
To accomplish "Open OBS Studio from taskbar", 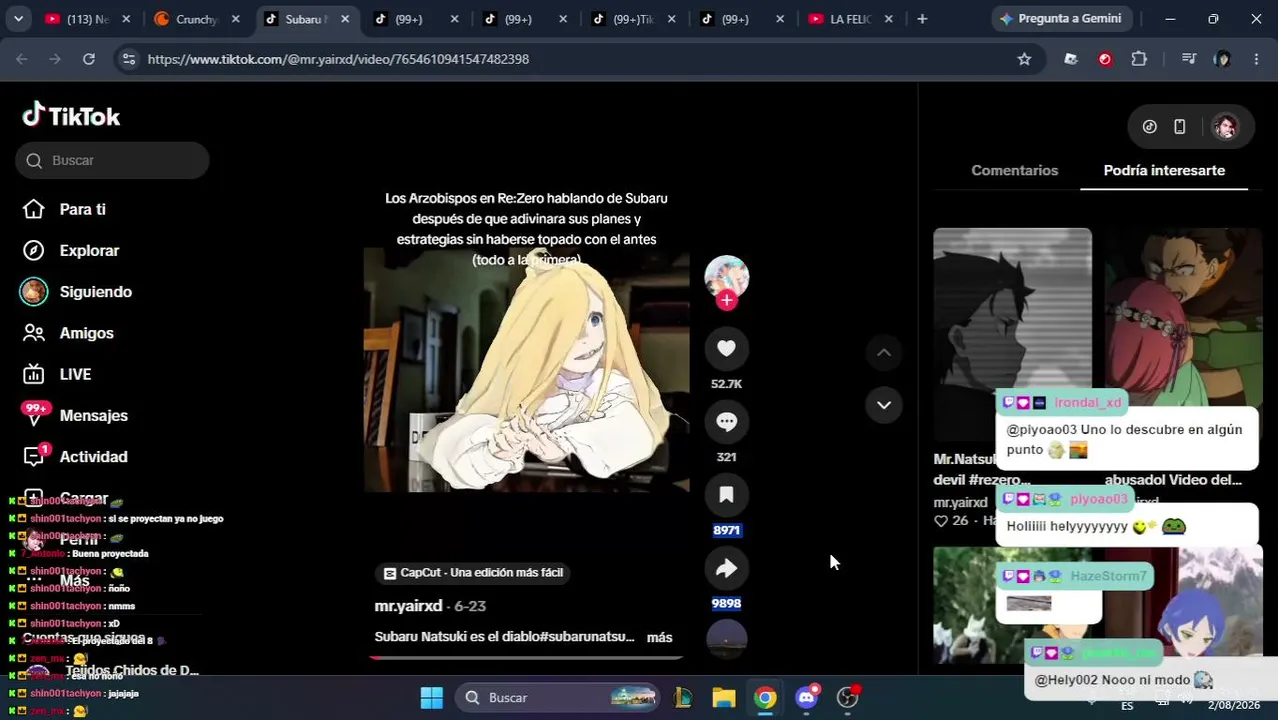I will [x=848, y=697].
